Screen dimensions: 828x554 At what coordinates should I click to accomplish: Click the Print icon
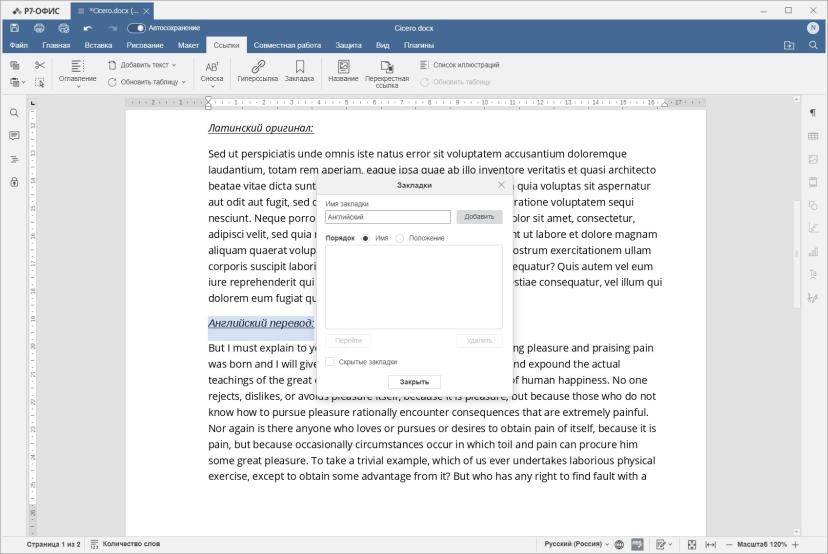coord(39,28)
